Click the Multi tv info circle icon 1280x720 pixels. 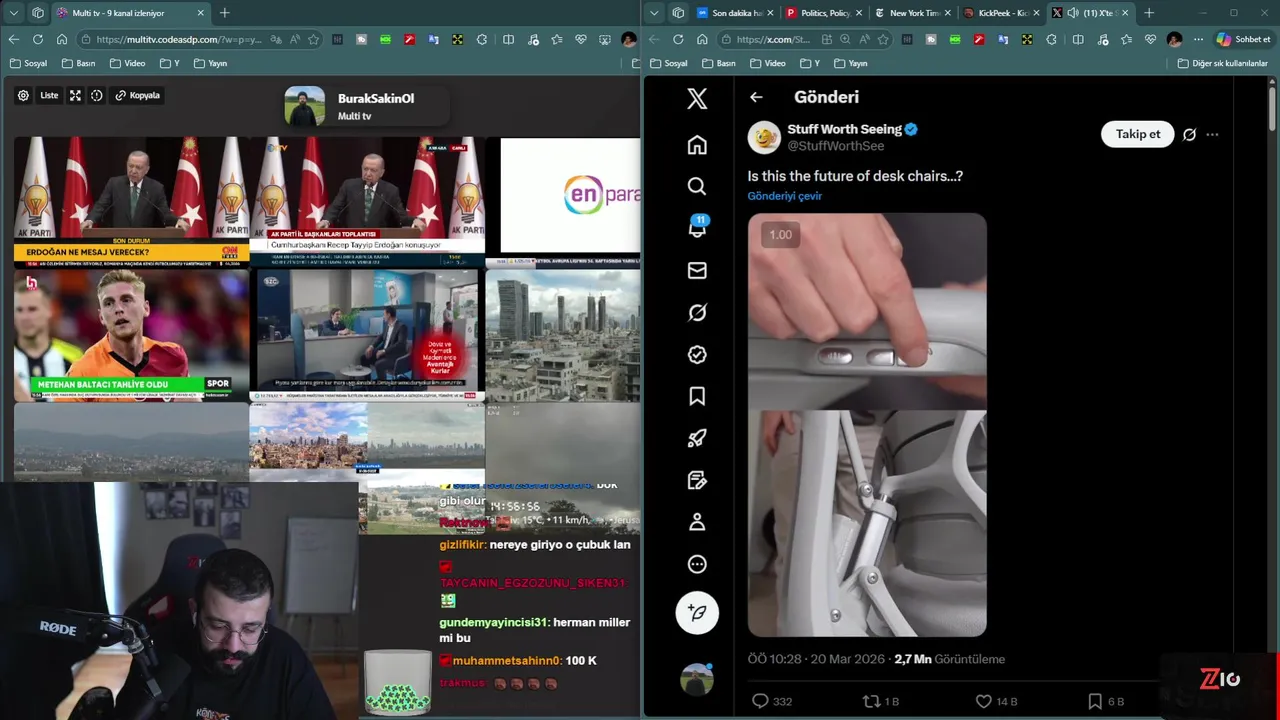coord(97,95)
